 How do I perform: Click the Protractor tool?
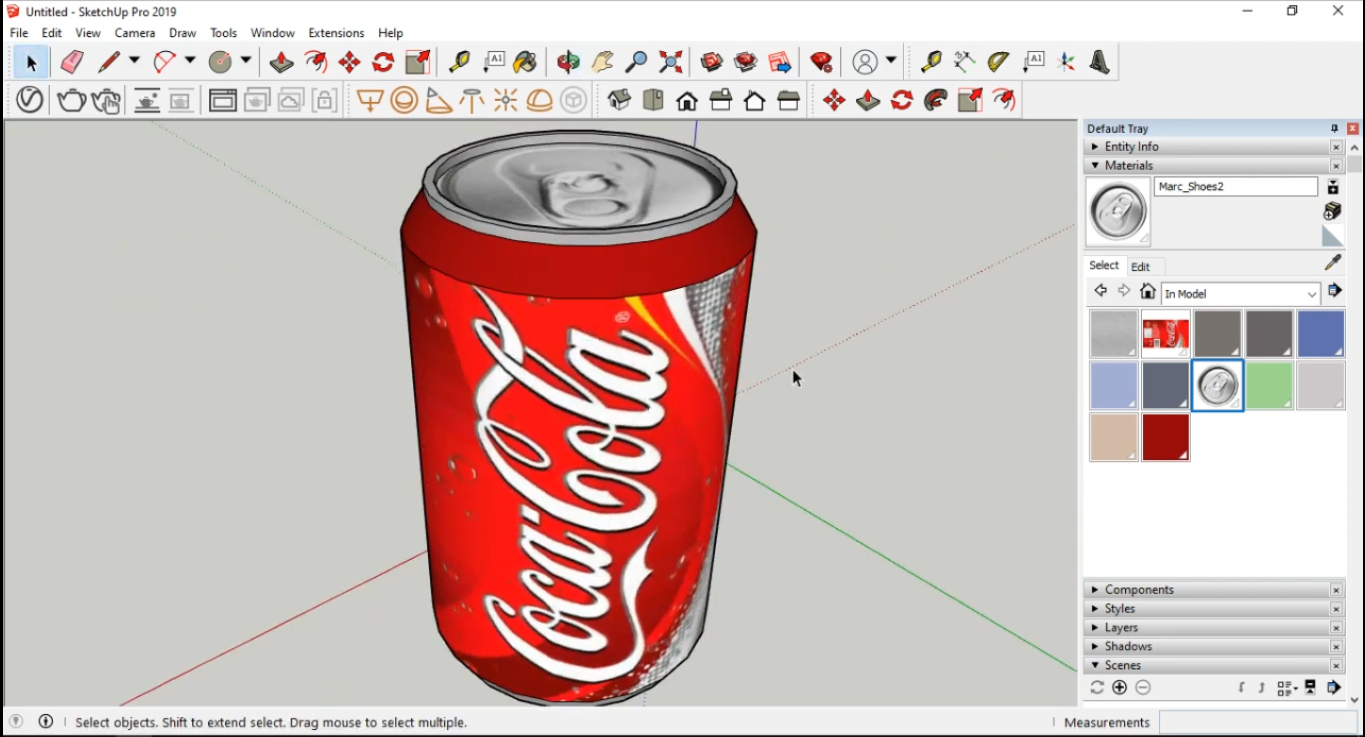998,63
